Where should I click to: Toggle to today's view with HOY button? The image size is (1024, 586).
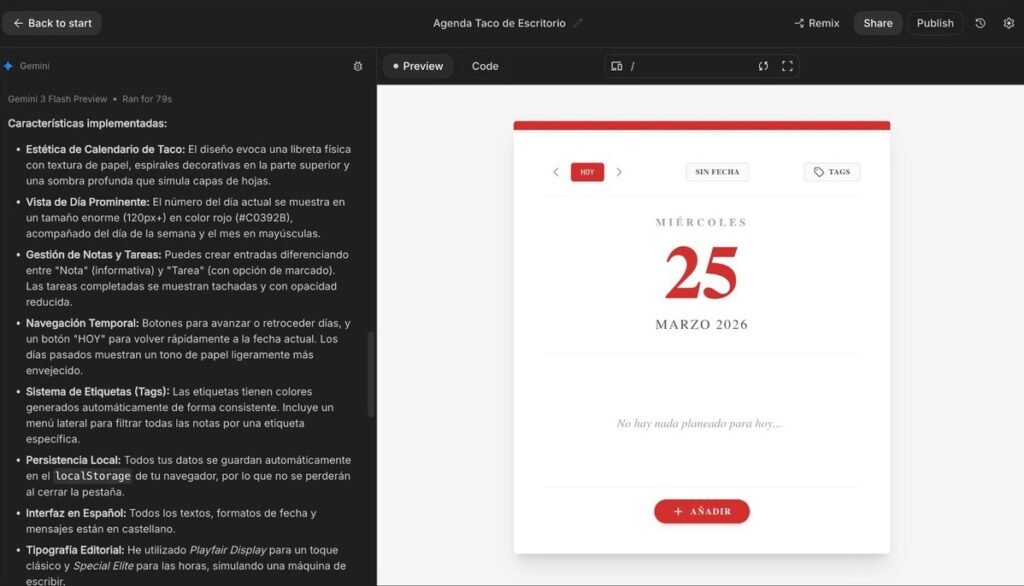[x=588, y=171]
